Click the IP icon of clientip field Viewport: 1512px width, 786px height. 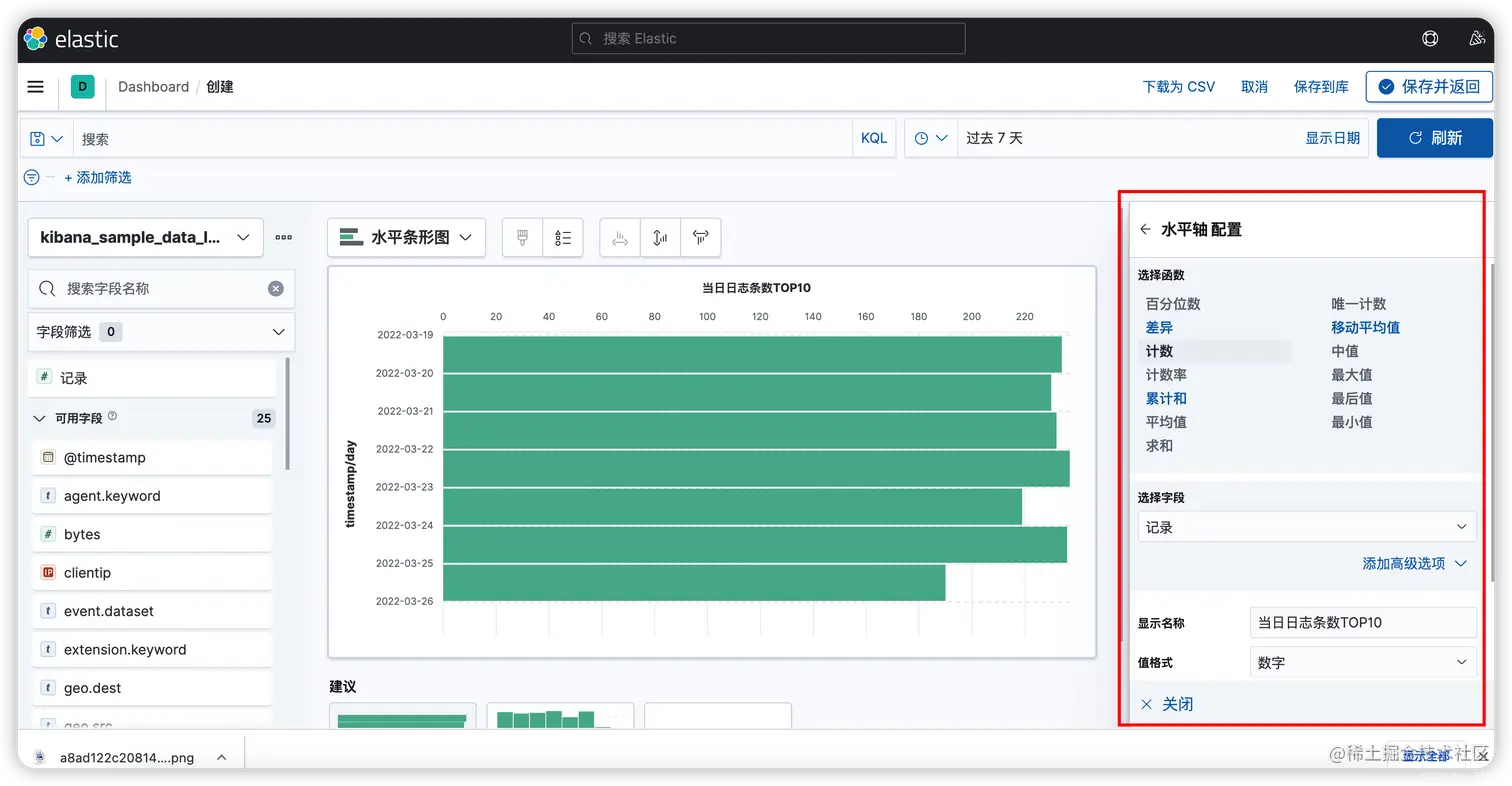pyautogui.click(x=47, y=572)
